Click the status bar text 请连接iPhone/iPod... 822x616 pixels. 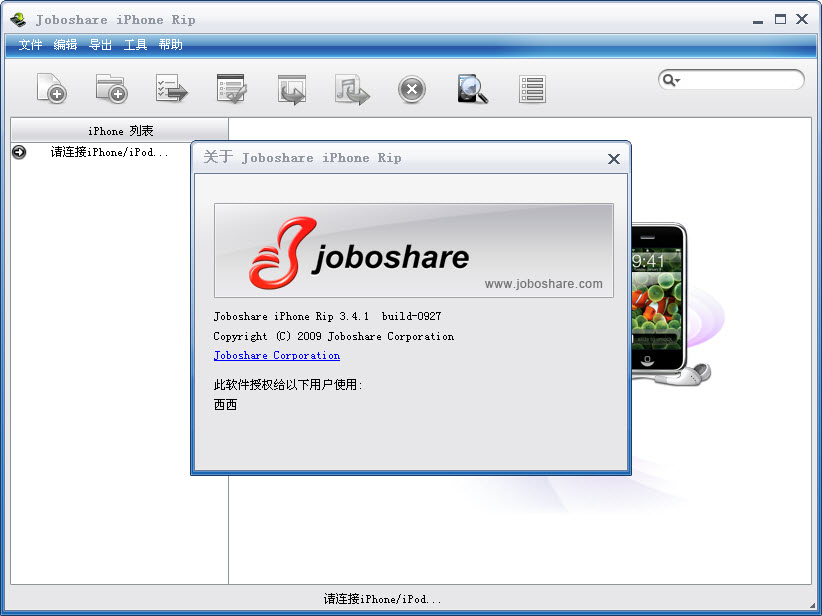click(x=382, y=599)
